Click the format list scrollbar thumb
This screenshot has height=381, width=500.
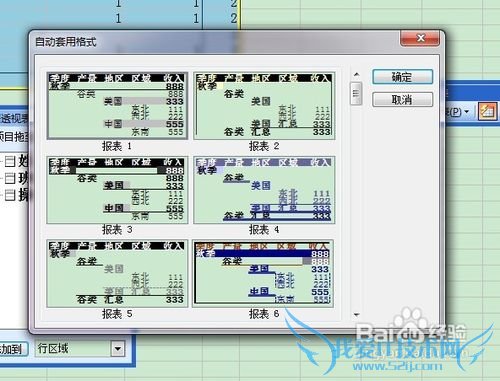point(356,94)
